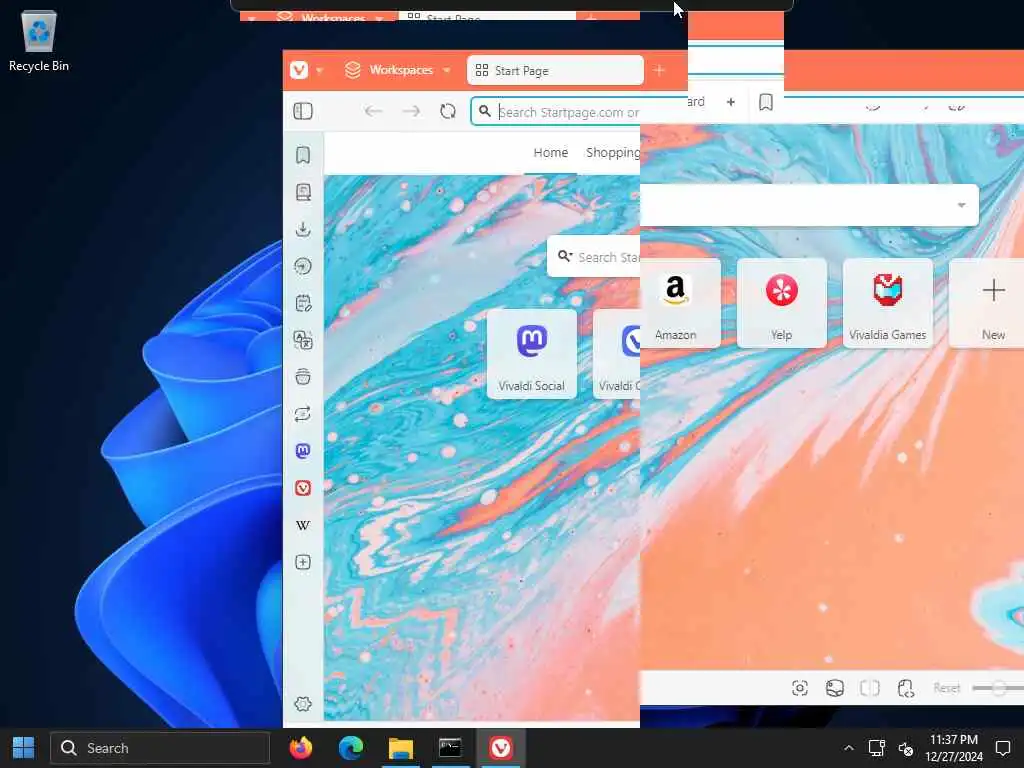This screenshot has height=768, width=1024.
Task: Open the search engine selector icon
Action: 565,257
